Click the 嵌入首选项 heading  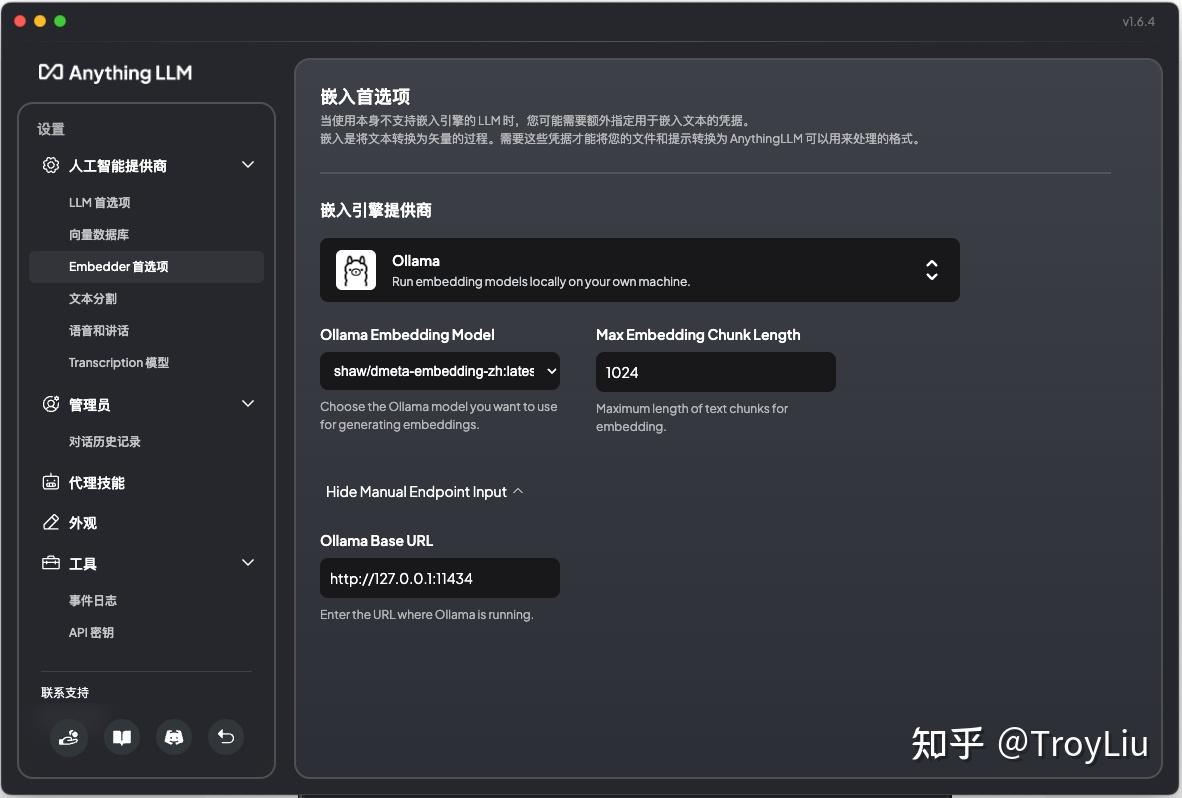(x=366, y=96)
